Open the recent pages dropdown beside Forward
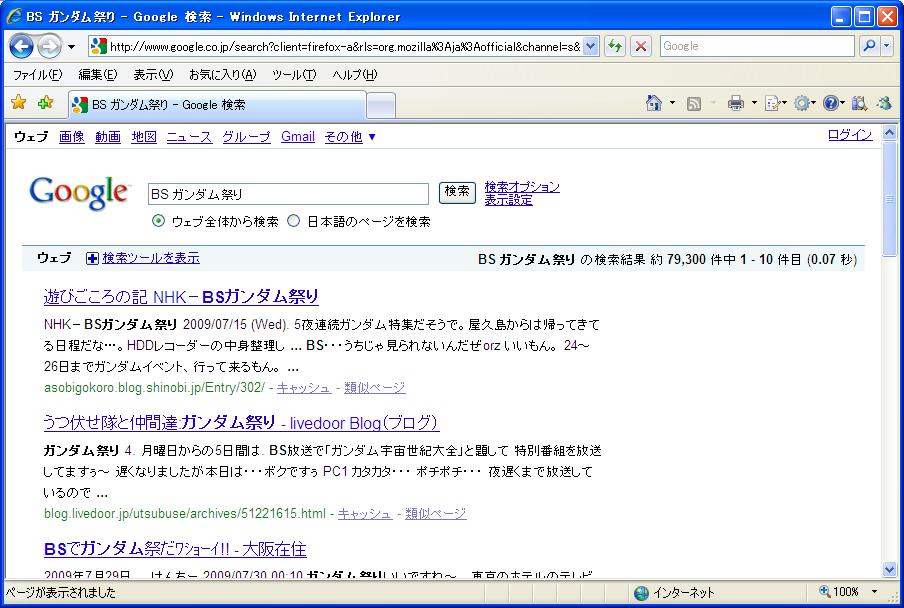Image resolution: width=904 pixels, height=608 pixels. (71, 47)
